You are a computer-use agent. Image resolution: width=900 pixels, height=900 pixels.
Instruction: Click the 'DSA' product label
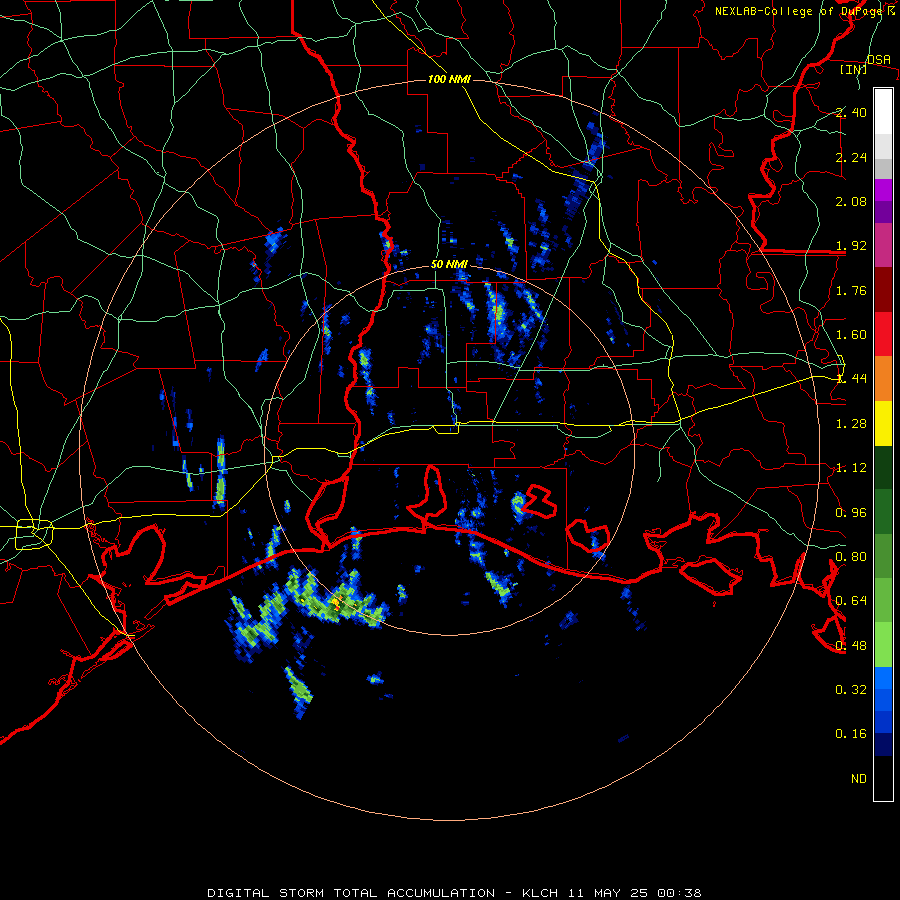click(x=879, y=59)
